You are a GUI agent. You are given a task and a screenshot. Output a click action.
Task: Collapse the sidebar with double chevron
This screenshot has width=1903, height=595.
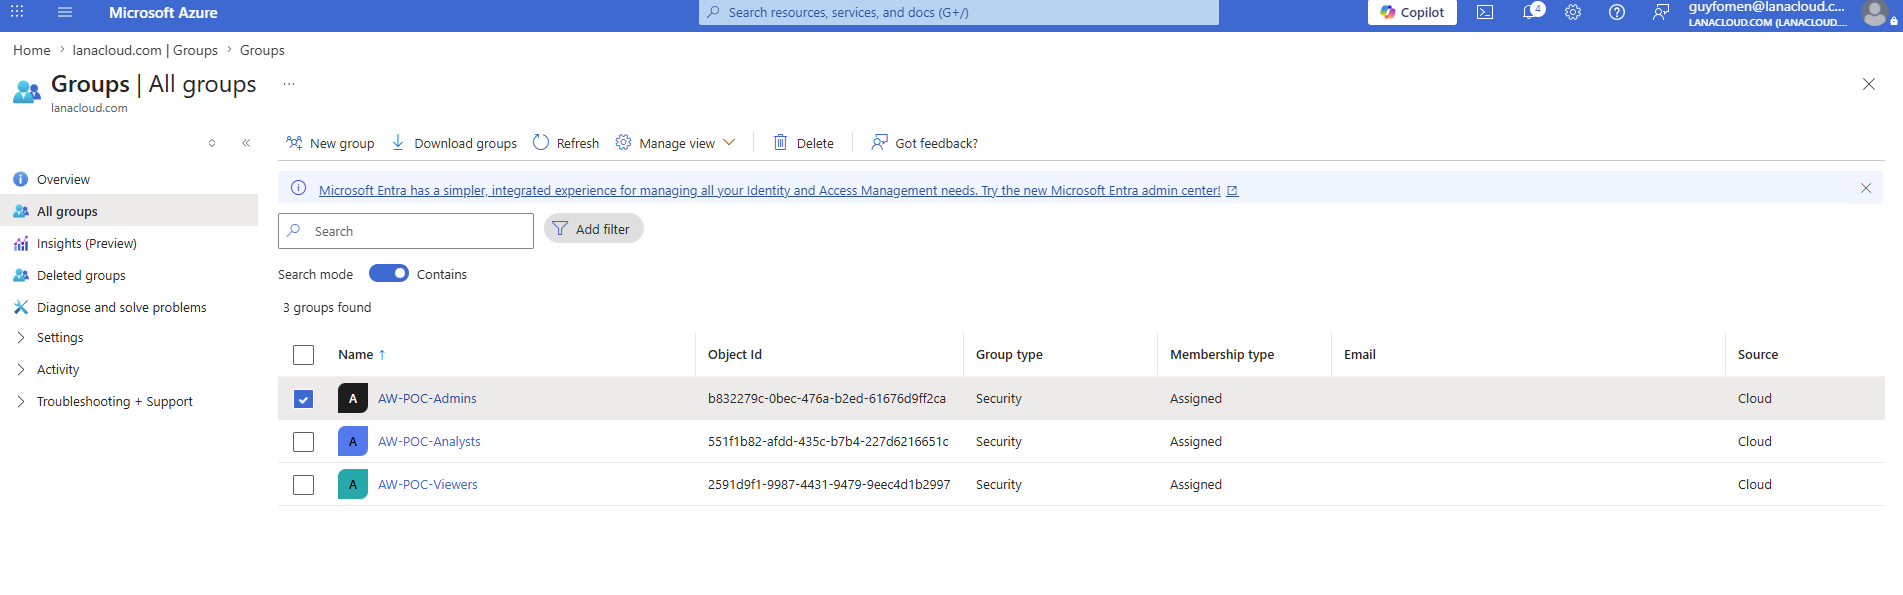246,143
